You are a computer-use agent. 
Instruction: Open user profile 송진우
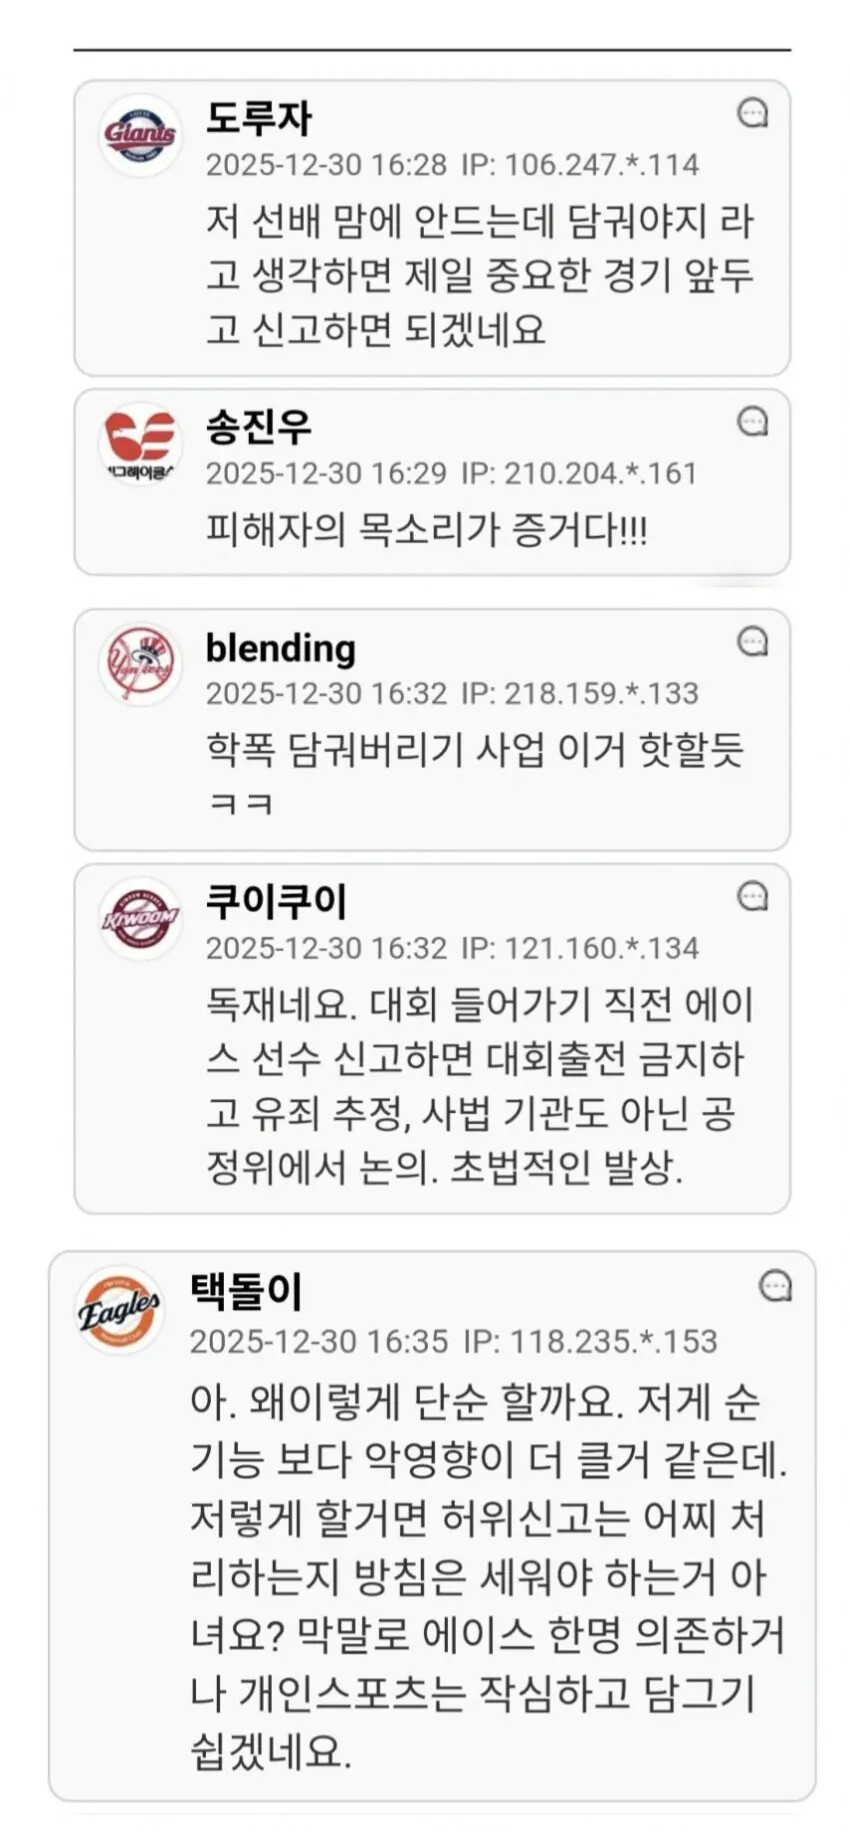[259, 427]
